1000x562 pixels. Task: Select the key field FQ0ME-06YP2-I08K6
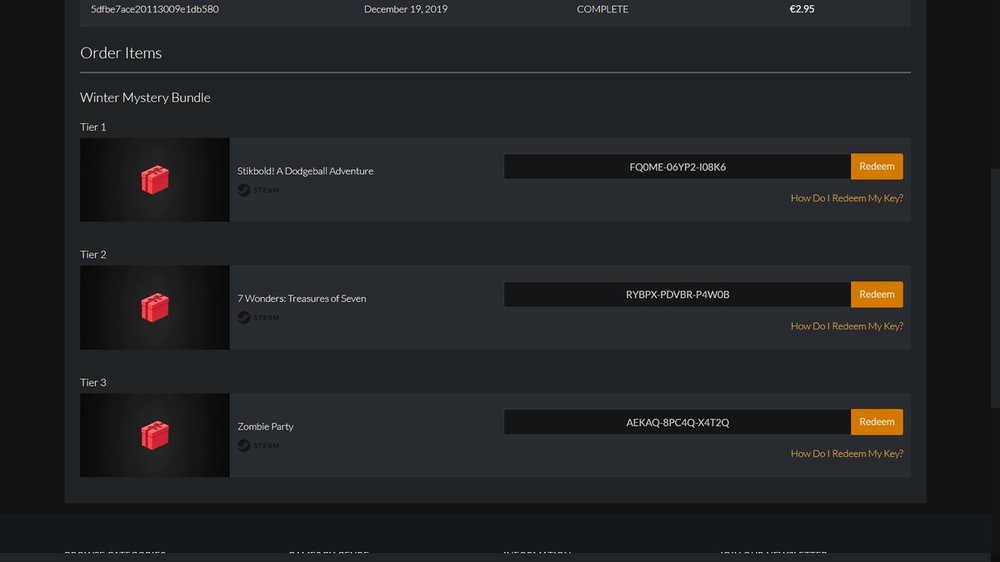click(x=677, y=166)
